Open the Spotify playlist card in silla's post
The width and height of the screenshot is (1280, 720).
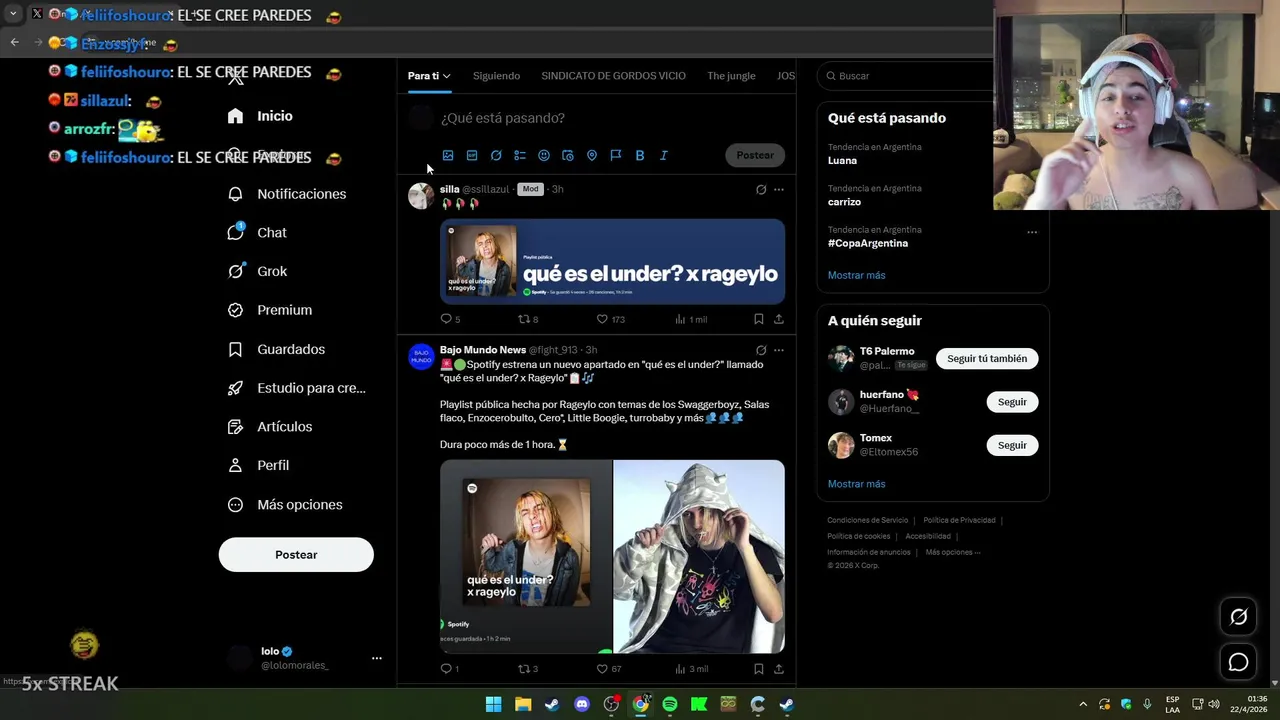612,261
